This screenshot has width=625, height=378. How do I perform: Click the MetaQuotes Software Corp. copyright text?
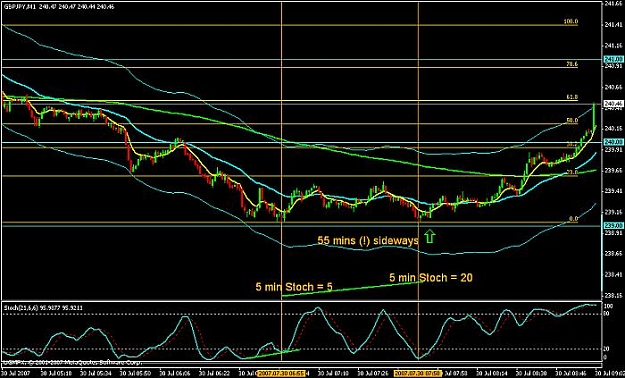click(x=72, y=362)
